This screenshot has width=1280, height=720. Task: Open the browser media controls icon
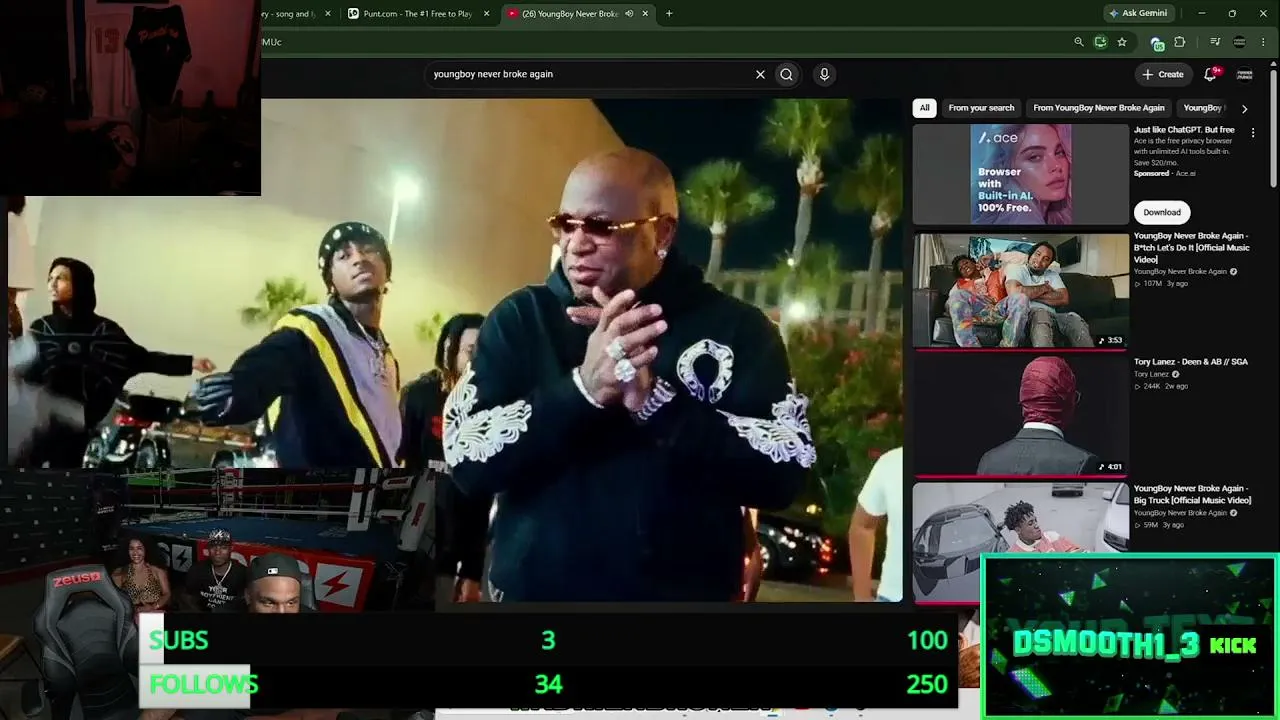pos(1215,42)
